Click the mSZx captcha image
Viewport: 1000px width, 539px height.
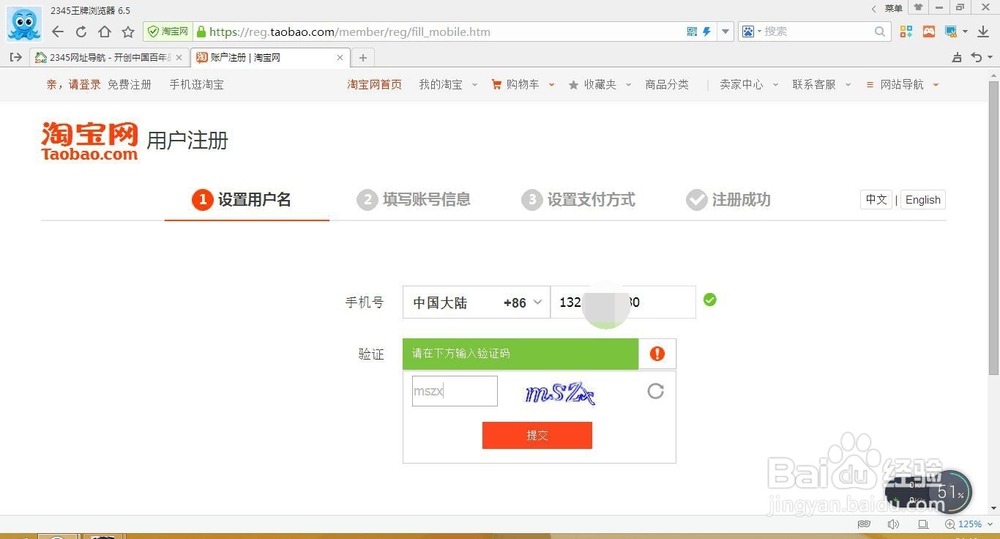click(560, 392)
